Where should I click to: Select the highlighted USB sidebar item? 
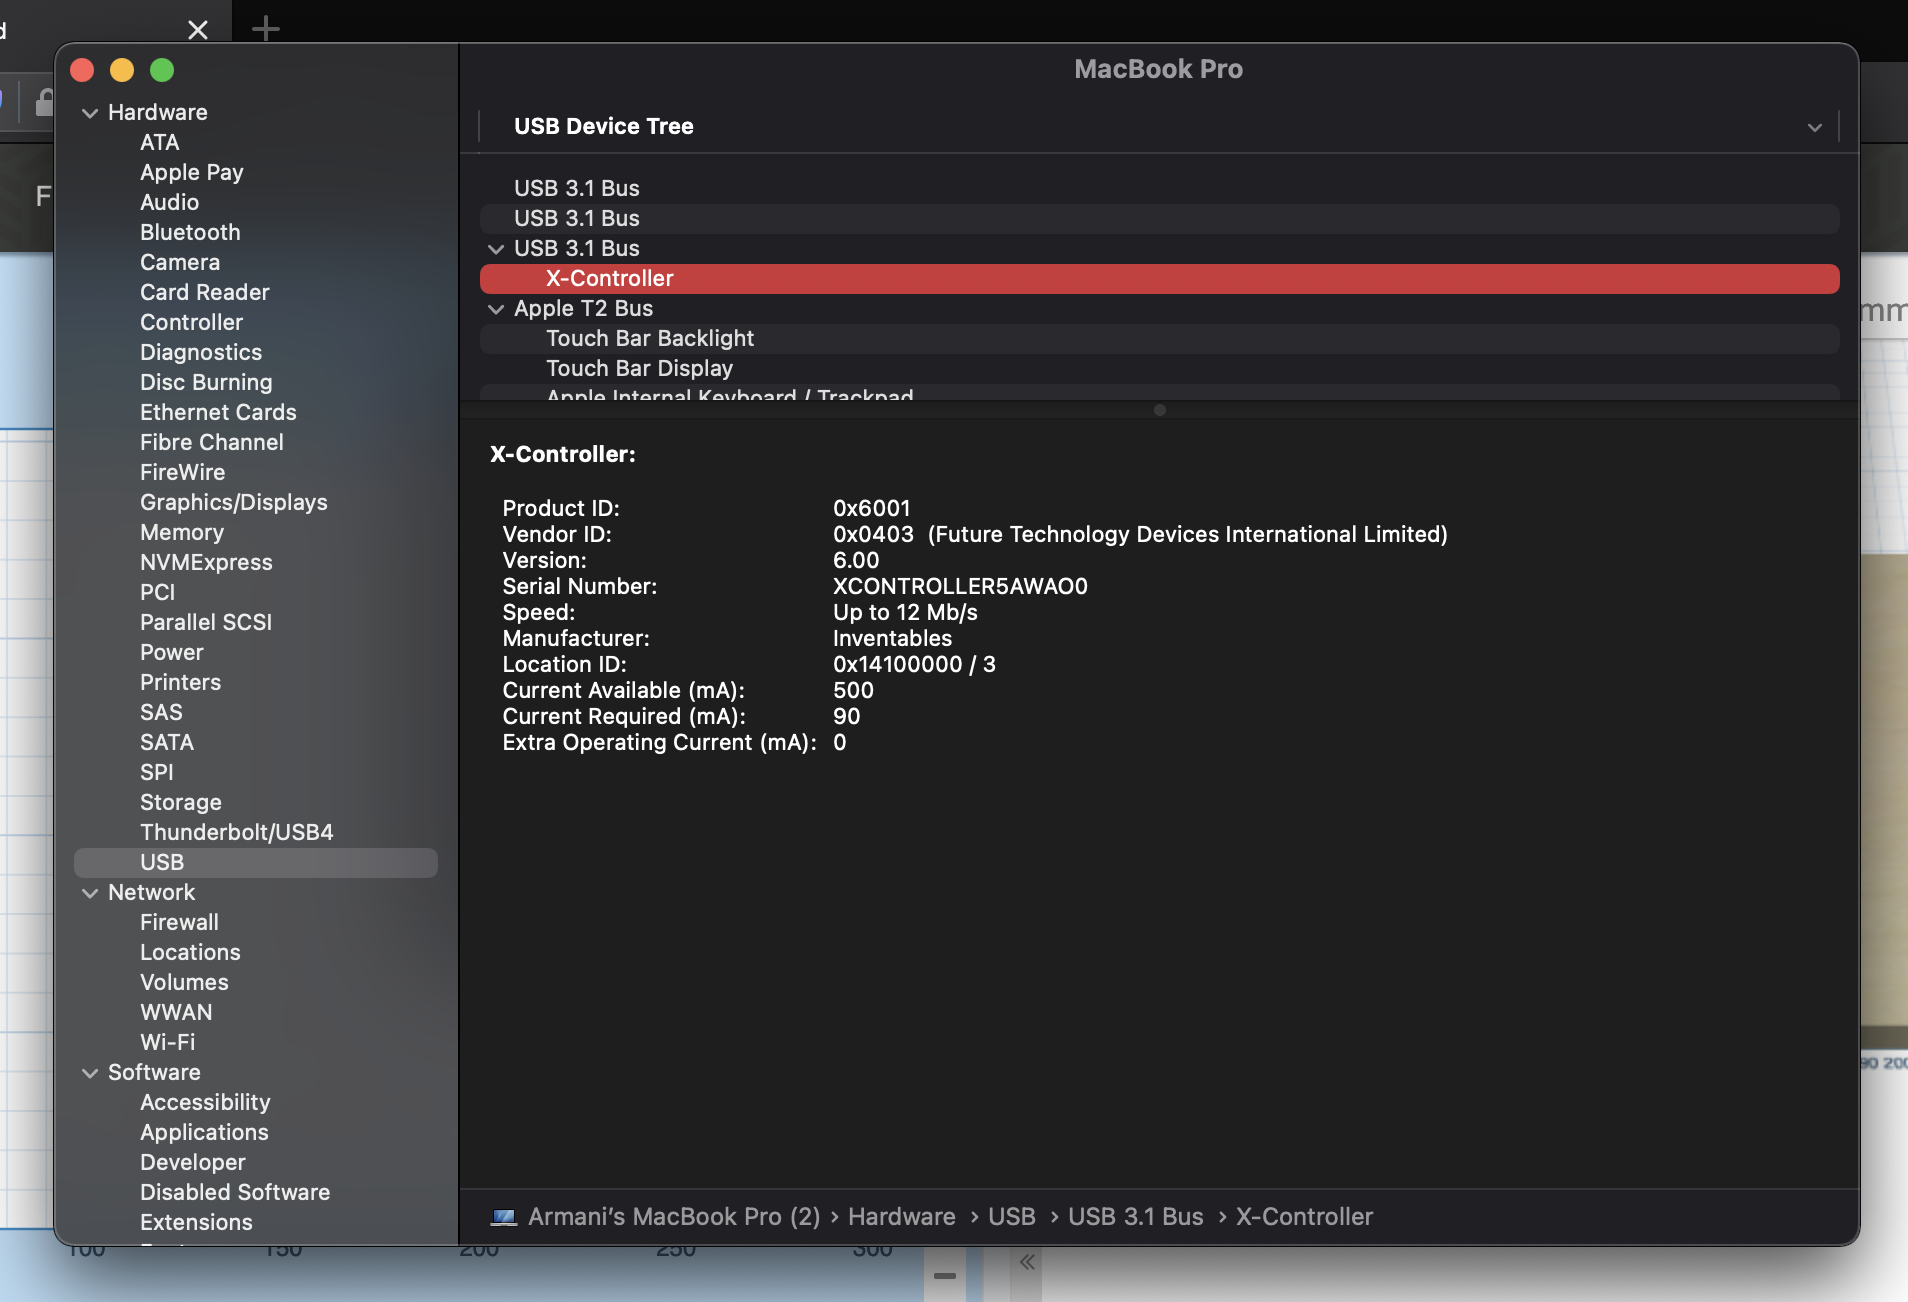coord(256,863)
